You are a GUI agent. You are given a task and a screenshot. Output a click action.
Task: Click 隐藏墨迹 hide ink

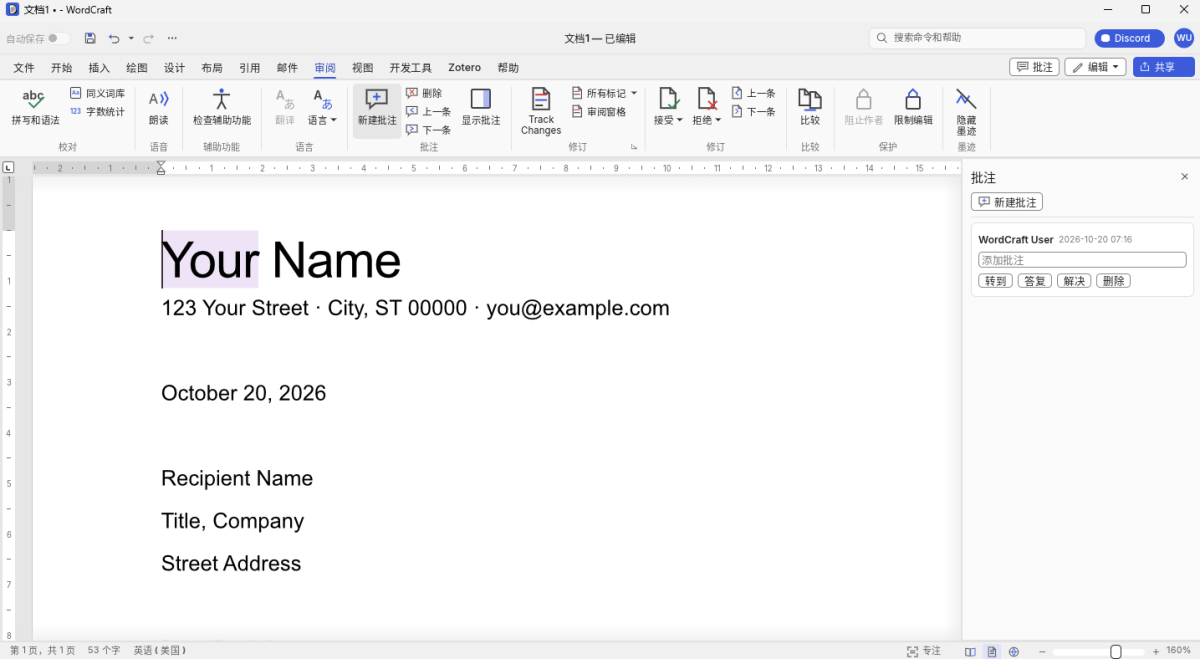tap(966, 111)
